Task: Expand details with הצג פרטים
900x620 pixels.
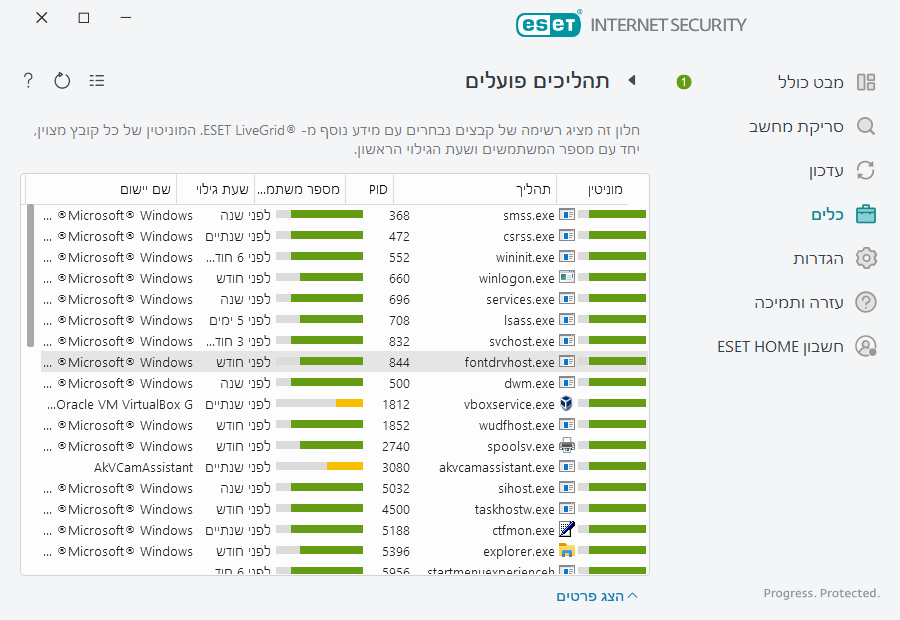Action: [x=597, y=596]
